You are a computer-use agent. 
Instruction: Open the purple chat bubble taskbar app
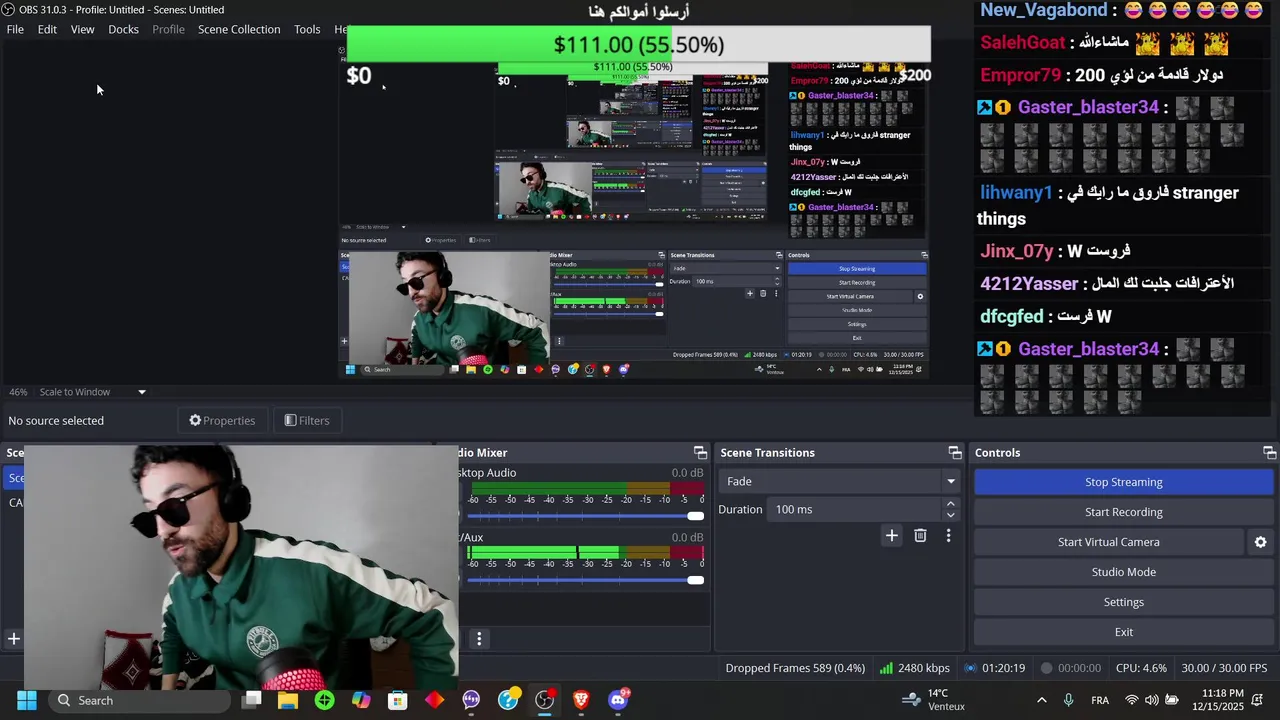471,700
